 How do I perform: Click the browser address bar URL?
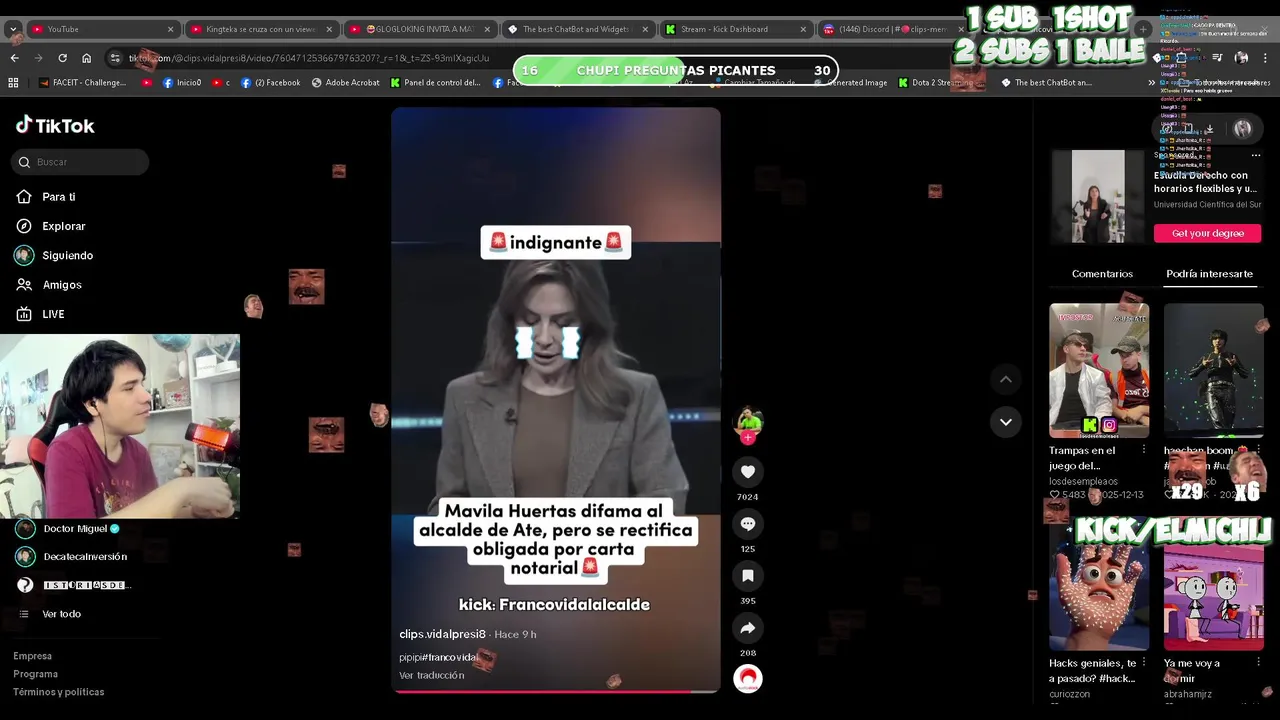point(310,58)
